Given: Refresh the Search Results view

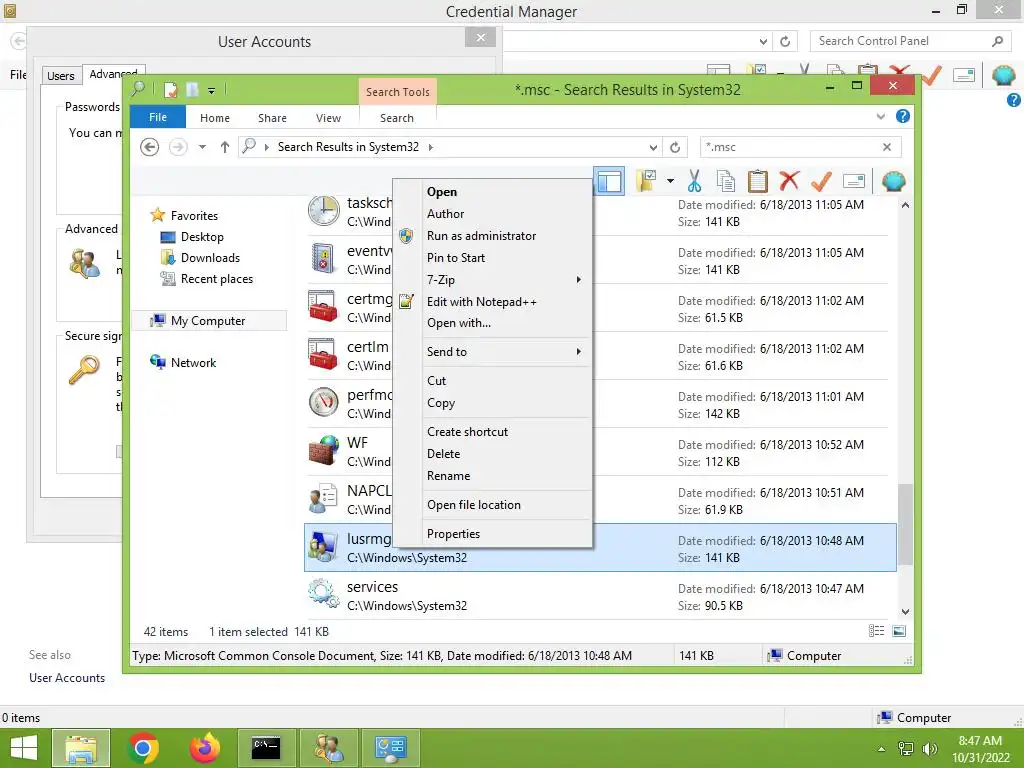Looking at the screenshot, I should click(675, 147).
